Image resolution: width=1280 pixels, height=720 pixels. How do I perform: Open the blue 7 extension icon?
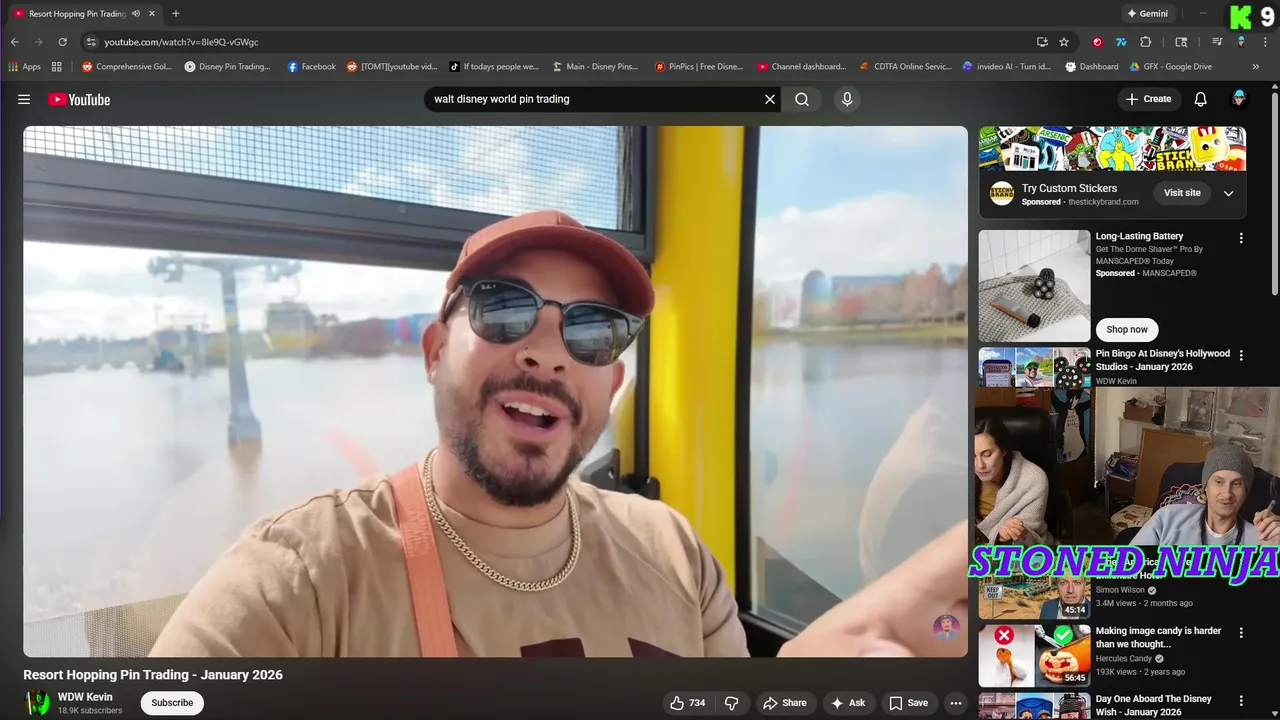click(x=1121, y=42)
